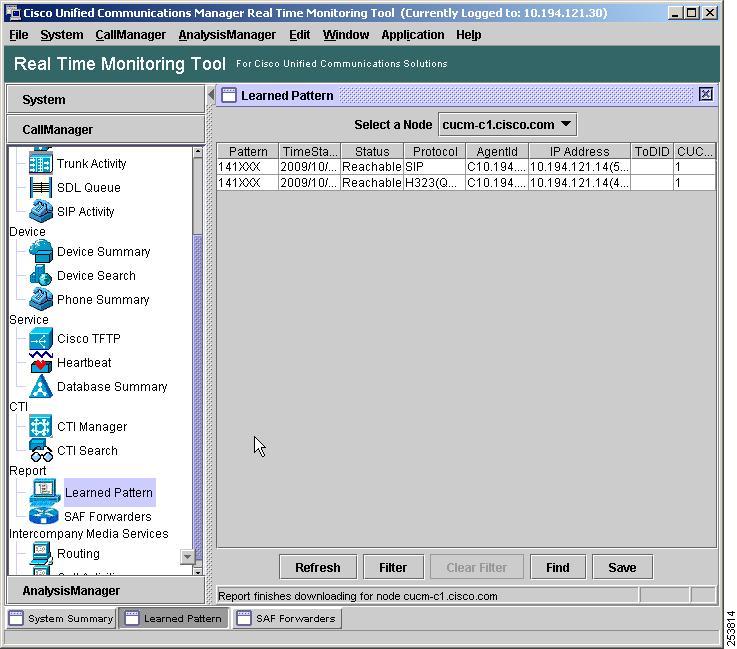The width and height of the screenshot is (737, 649).
Task: Click the Clear Filter button
Action: coord(477,567)
